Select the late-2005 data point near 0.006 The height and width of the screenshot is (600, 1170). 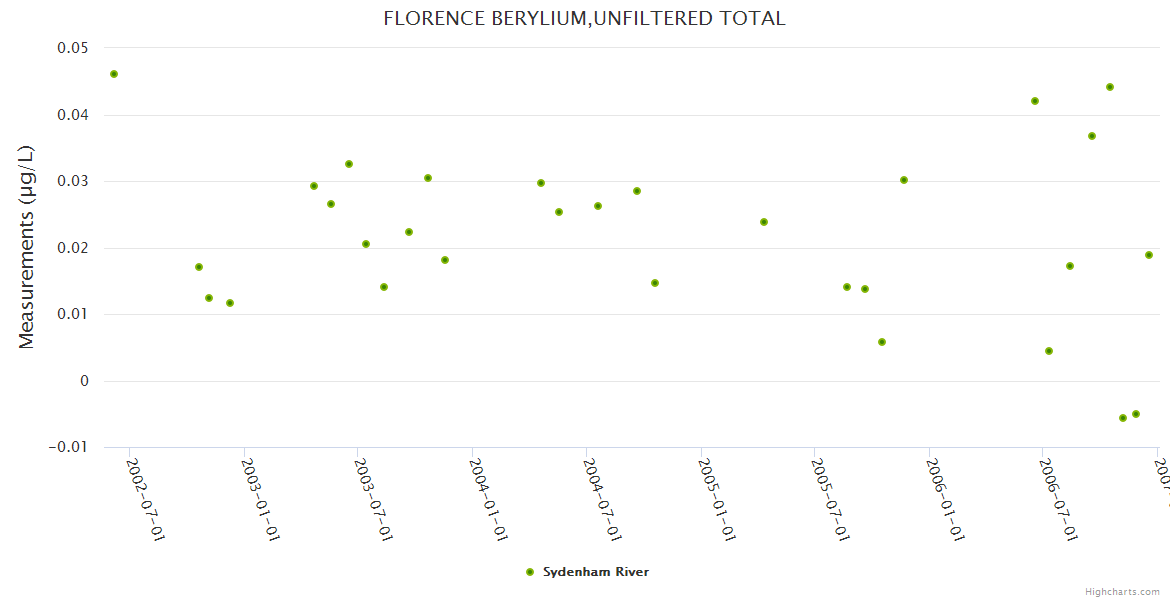click(x=882, y=342)
